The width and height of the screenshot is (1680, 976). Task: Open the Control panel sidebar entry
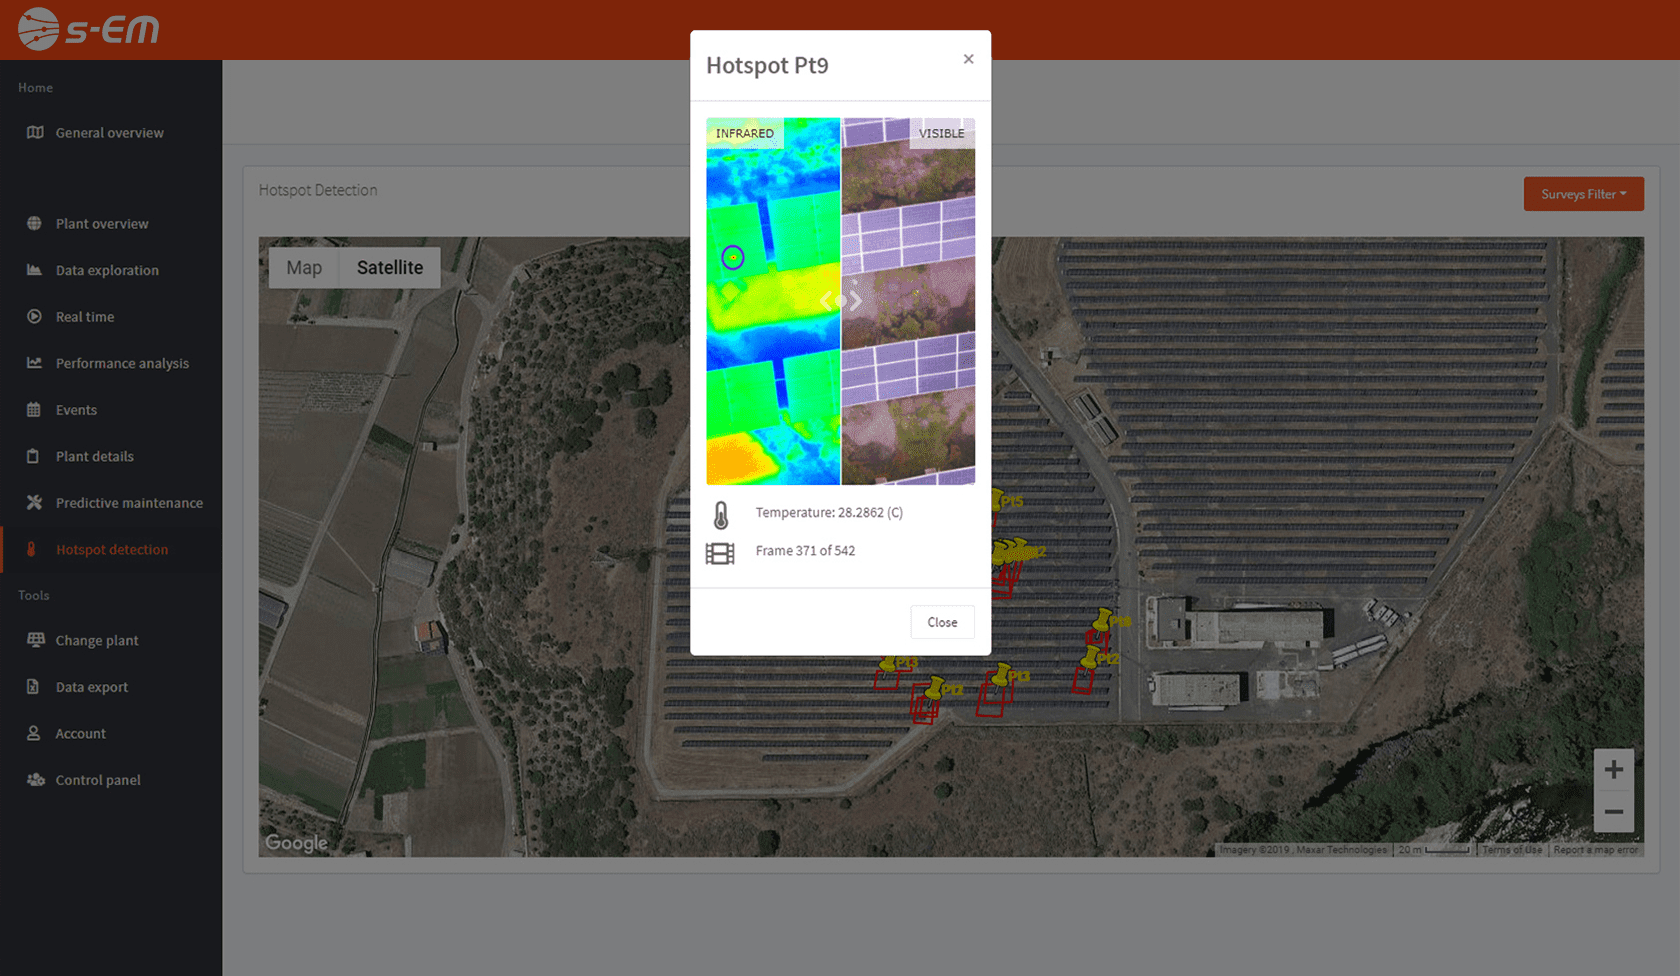pos(111,780)
